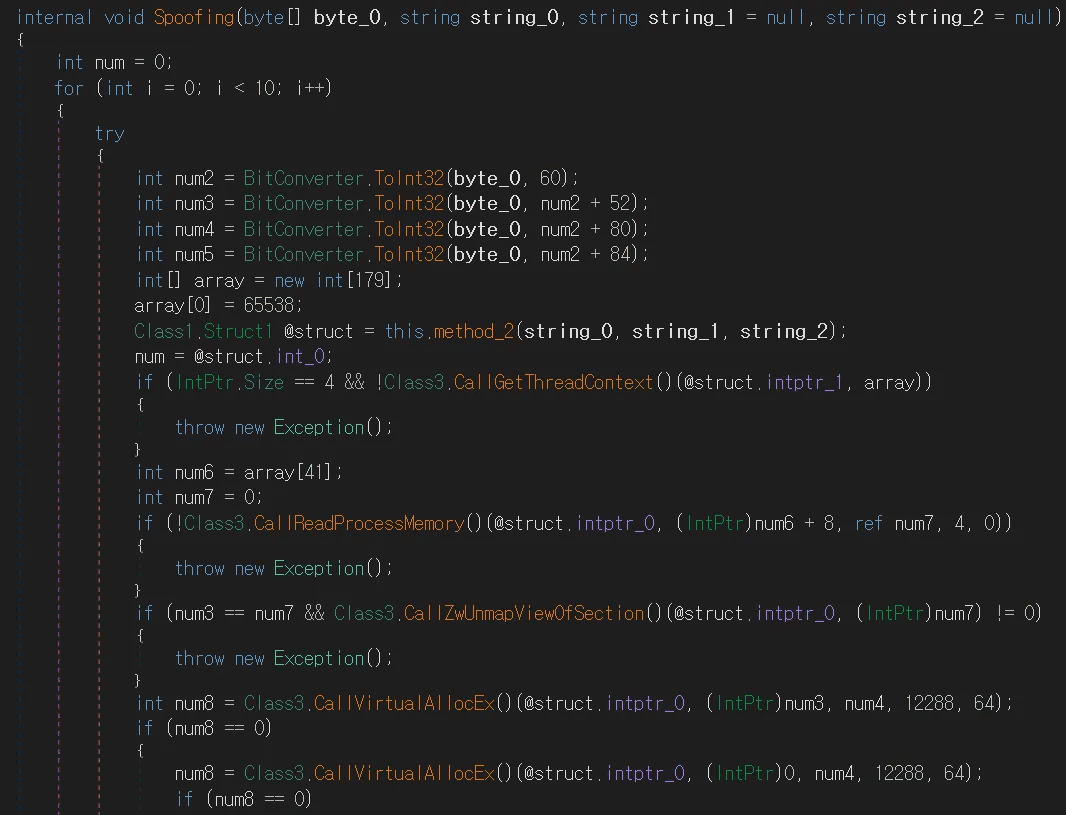Click CallVirtualAllocEx on the 'int num8' declaration line
Viewport: 1066px width, 815px height.
pyautogui.click(x=405, y=703)
